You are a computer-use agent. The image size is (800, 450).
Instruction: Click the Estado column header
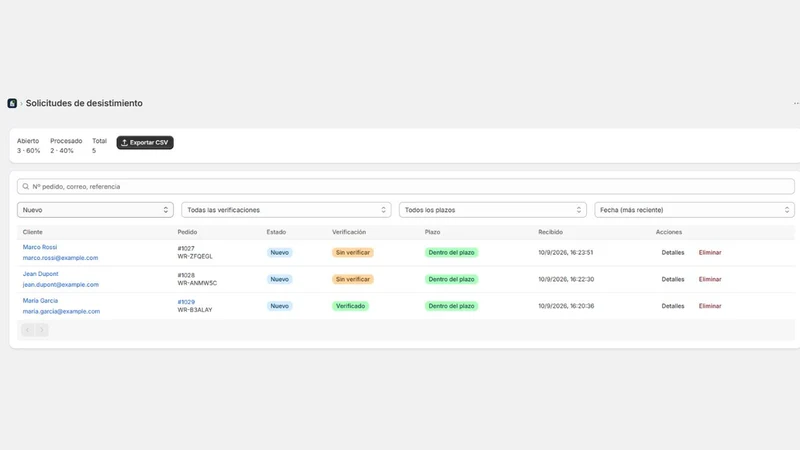(276, 232)
